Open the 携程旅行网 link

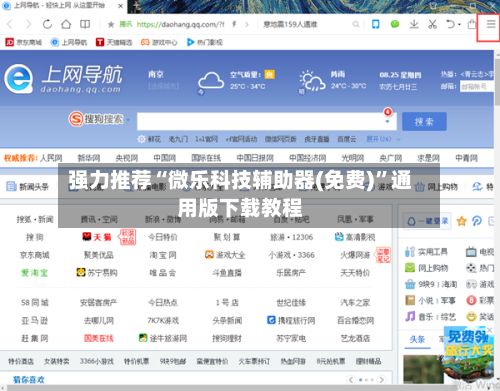pyautogui.click(x=291, y=320)
